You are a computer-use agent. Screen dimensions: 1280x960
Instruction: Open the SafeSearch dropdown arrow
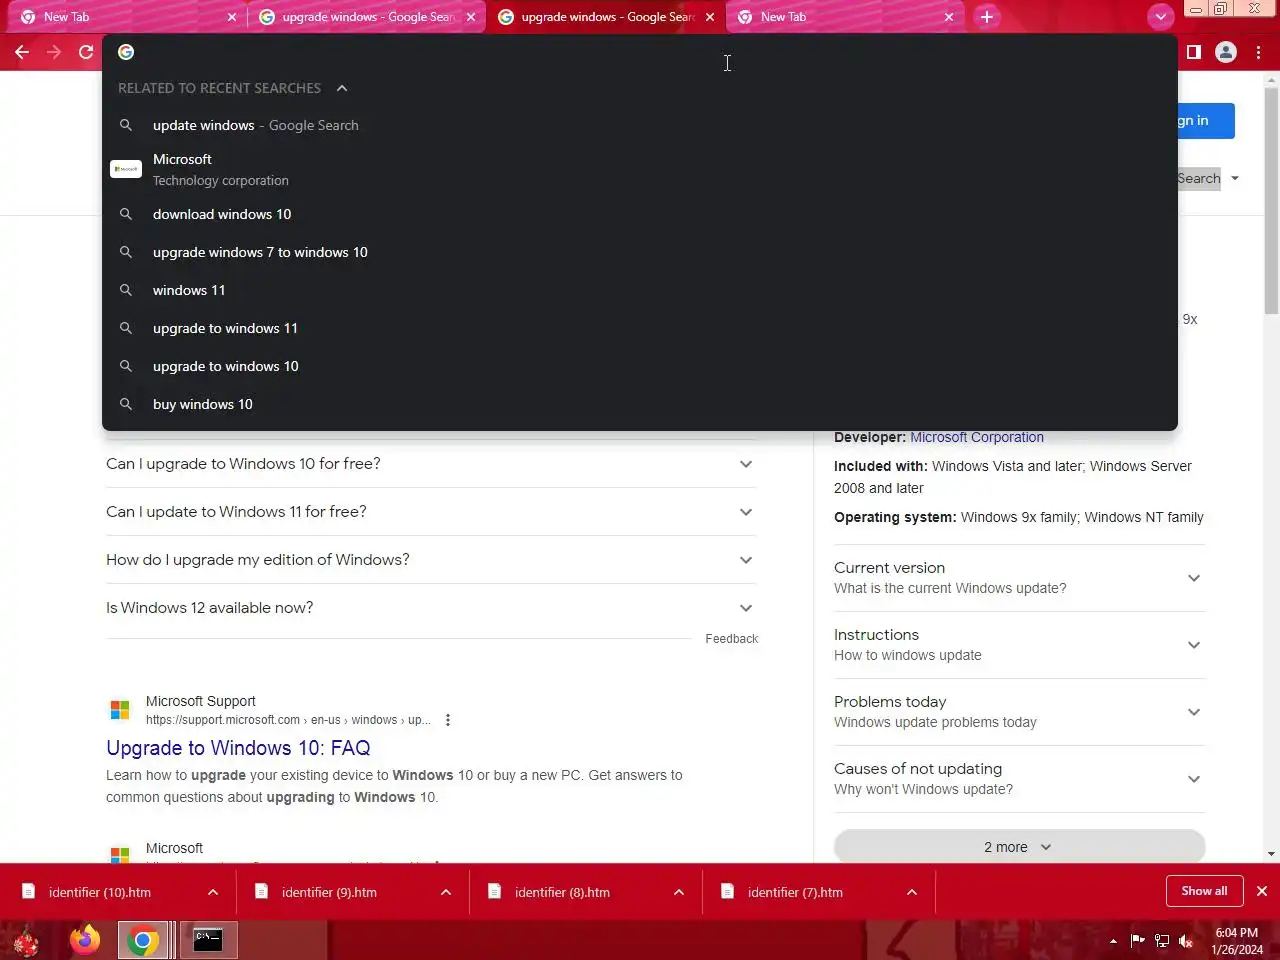point(1235,179)
